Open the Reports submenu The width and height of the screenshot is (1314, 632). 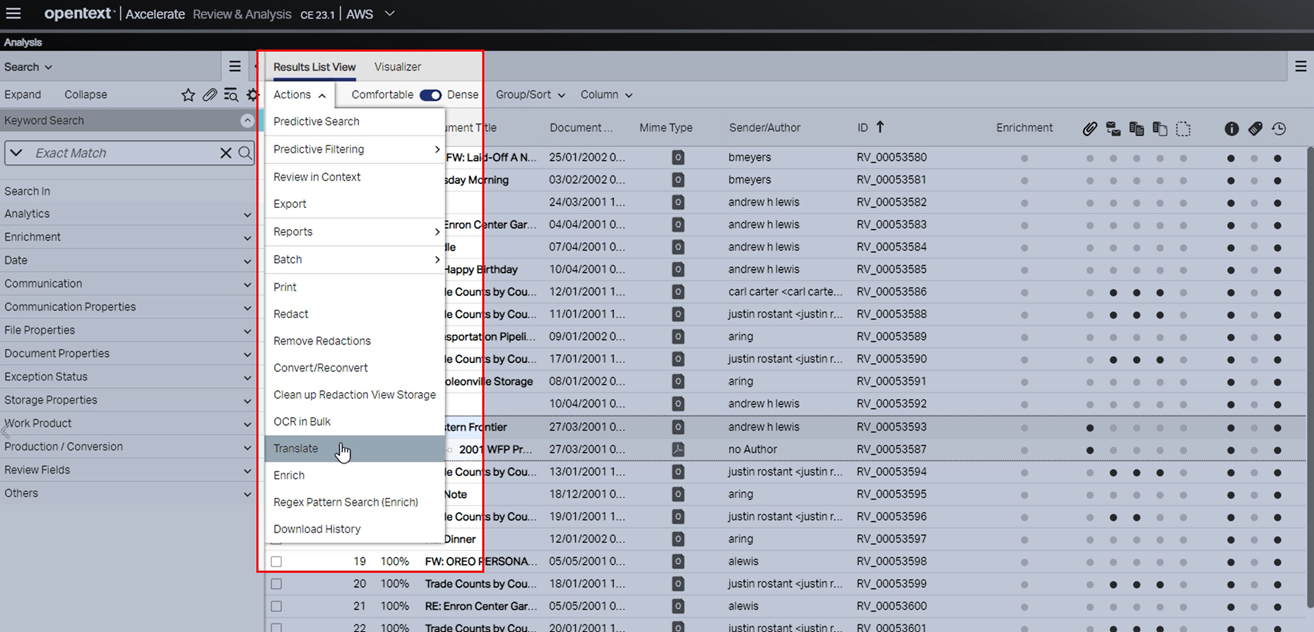pyautogui.click(x=355, y=232)
